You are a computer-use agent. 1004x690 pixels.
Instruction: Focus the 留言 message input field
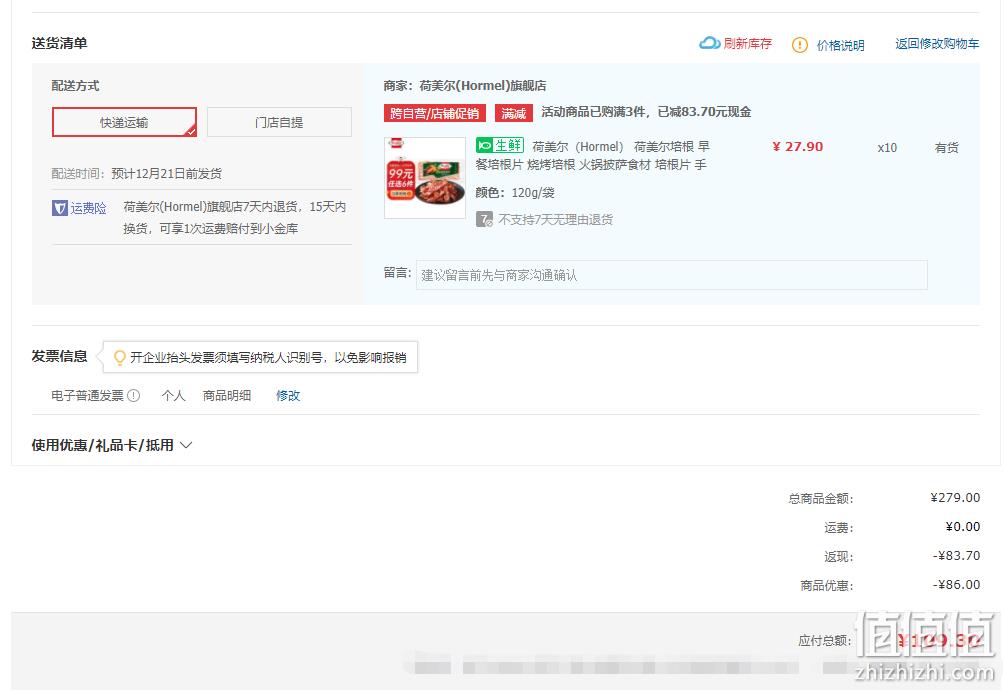click(x=672, y=275)
